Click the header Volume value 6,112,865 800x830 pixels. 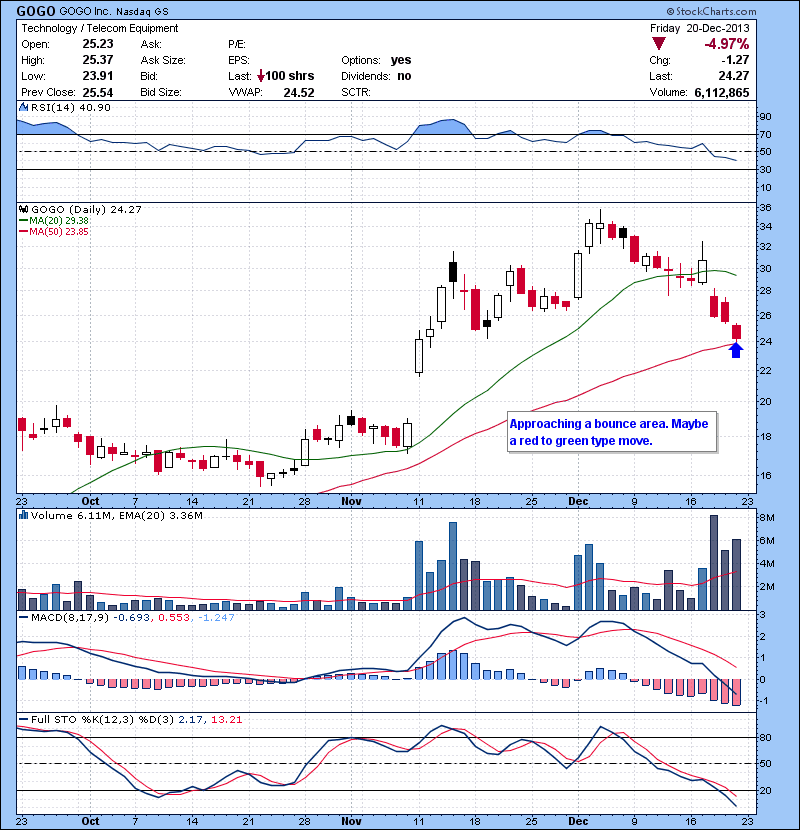(x=722, y=93)
